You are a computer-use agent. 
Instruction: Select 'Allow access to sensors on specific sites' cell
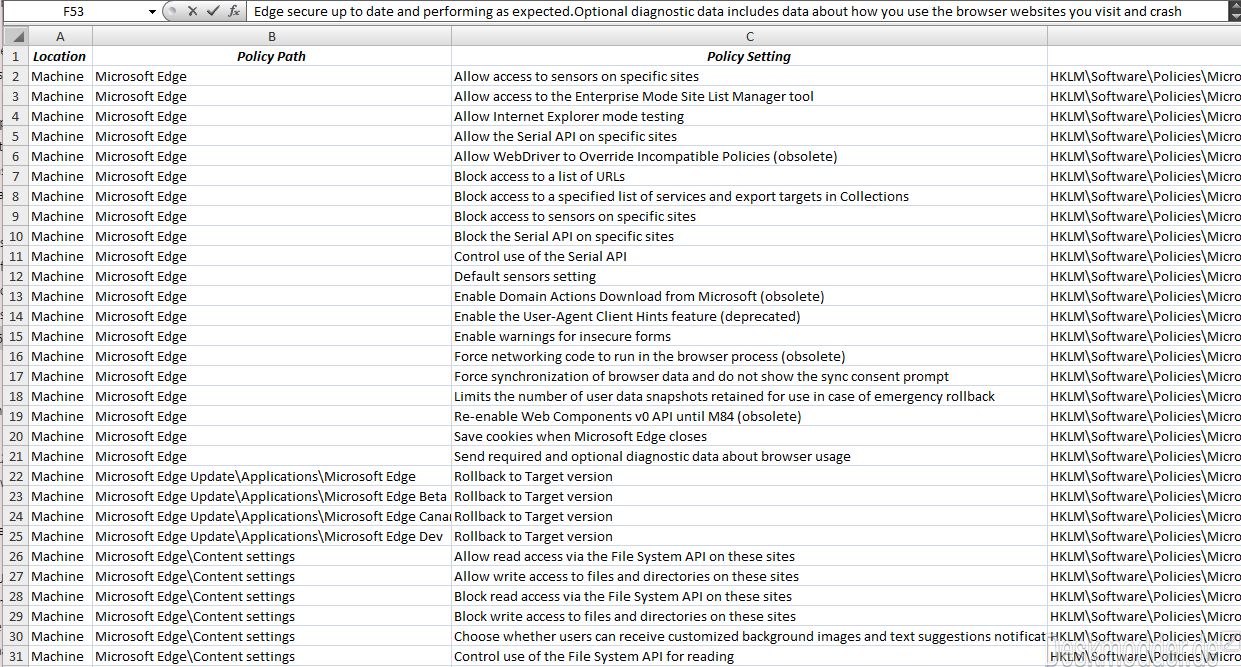(749, 76)
